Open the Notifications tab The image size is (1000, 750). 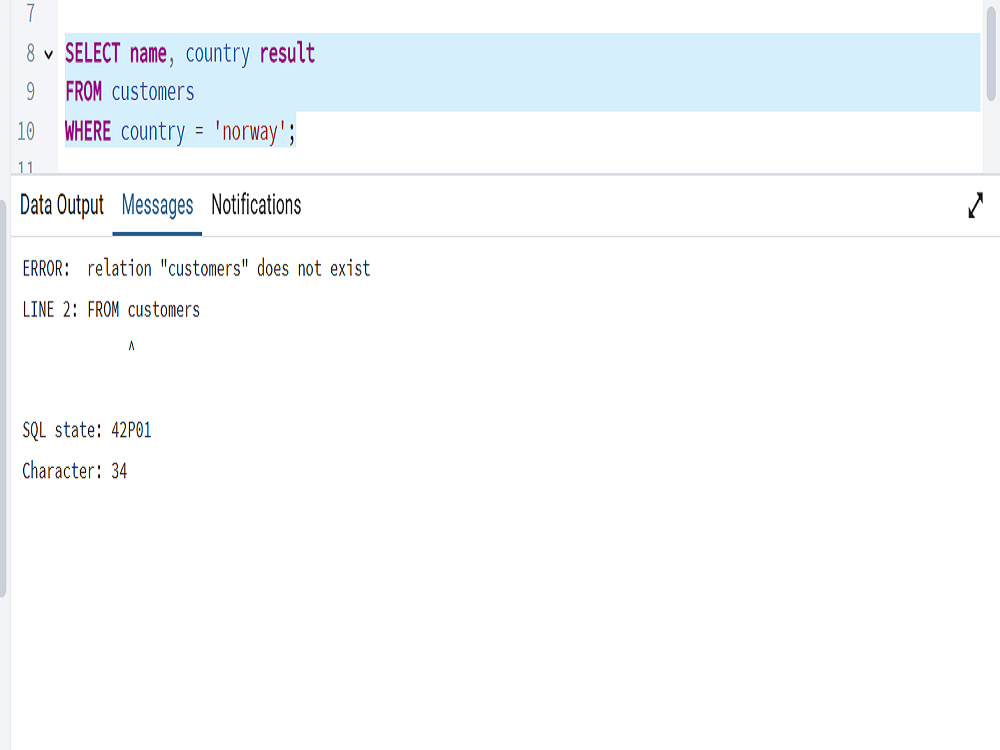256,205
